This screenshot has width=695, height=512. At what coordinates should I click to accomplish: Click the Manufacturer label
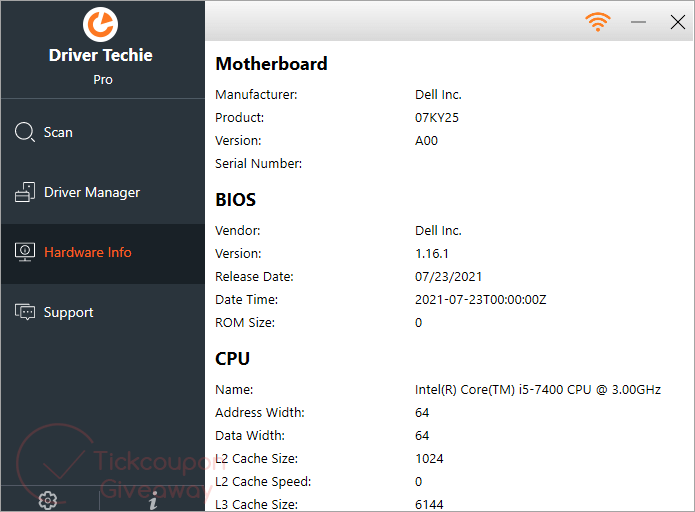point(256,94)
